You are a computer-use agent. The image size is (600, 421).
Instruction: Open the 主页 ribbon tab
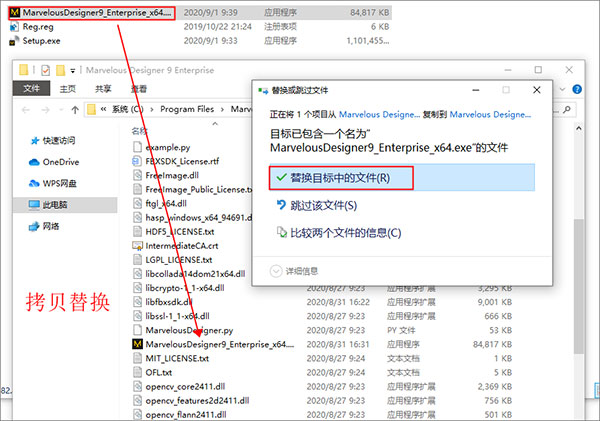tap(68, 89)
